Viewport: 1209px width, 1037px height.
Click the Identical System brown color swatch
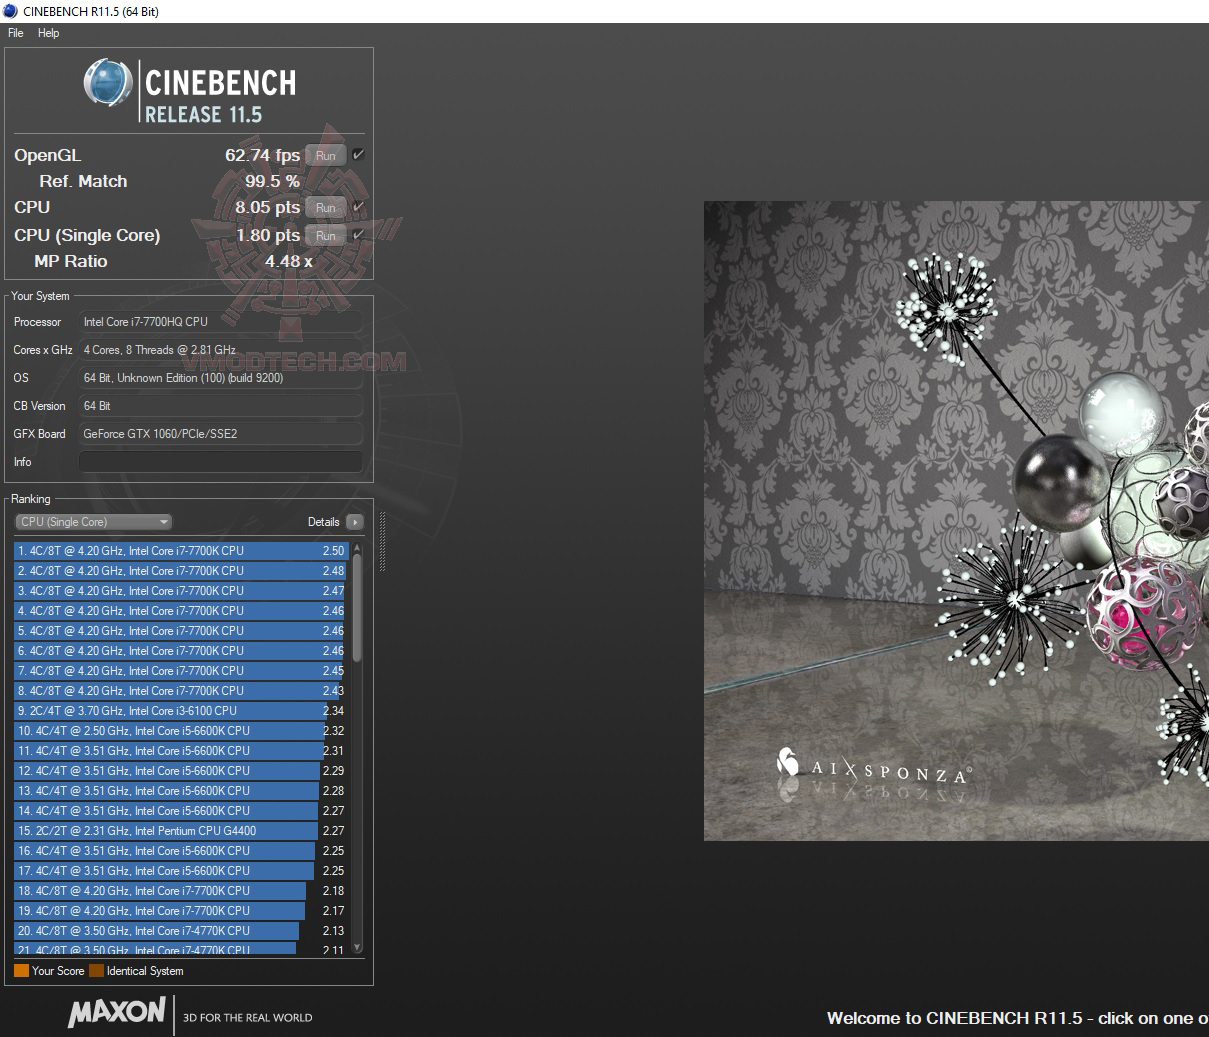96,971
